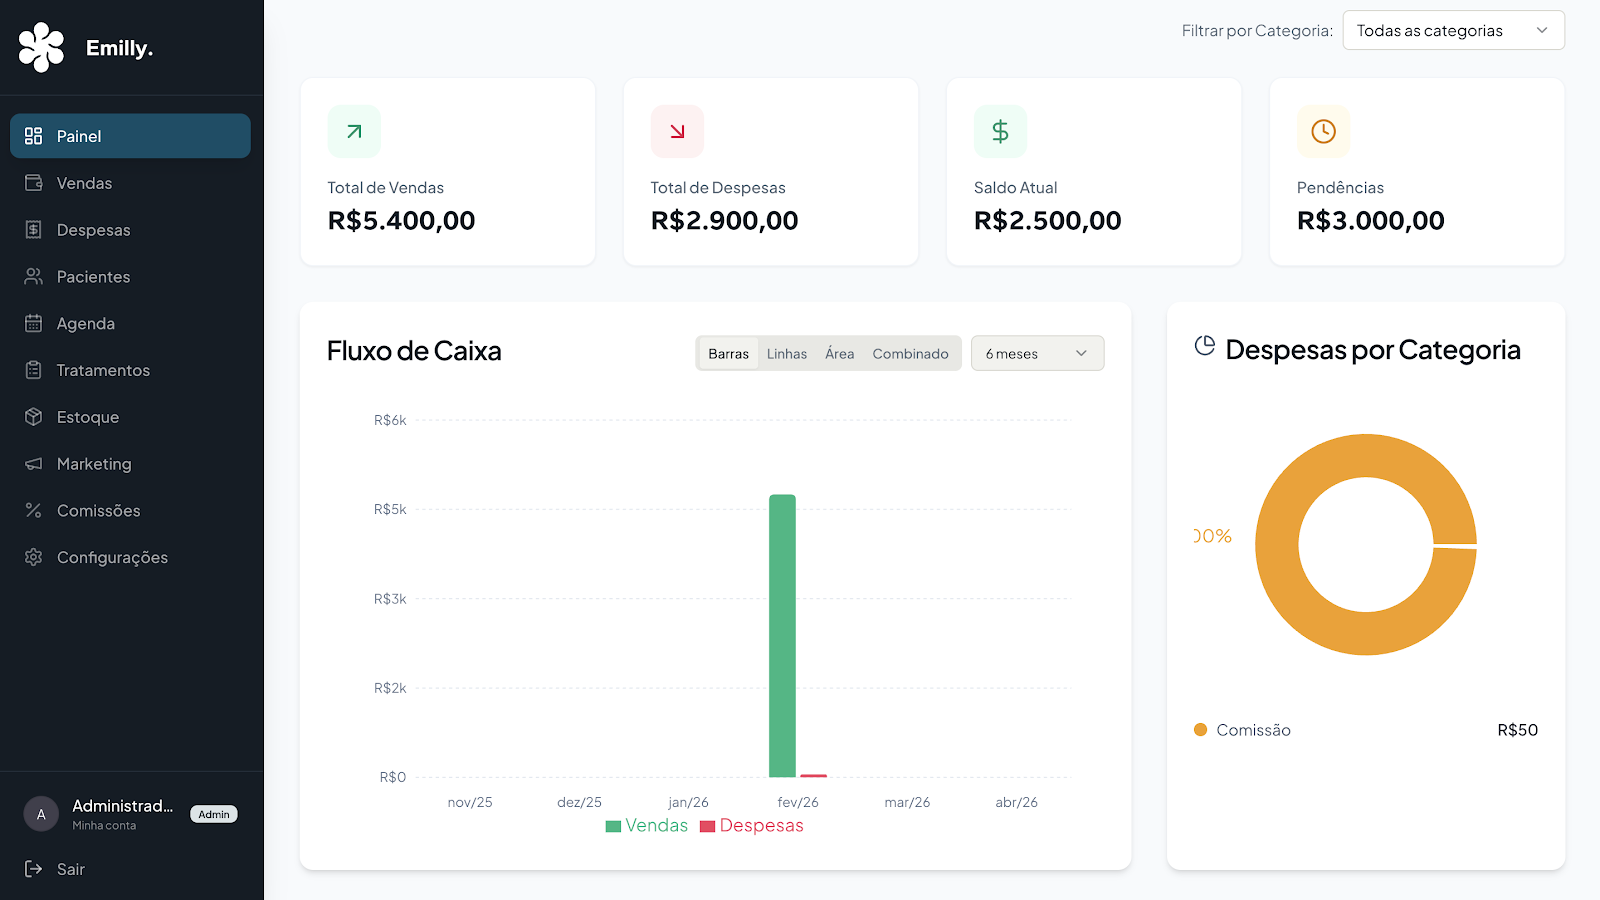Open the Painel dashboard menu
Screen dimensions: 1600x900
click(80, 136)
